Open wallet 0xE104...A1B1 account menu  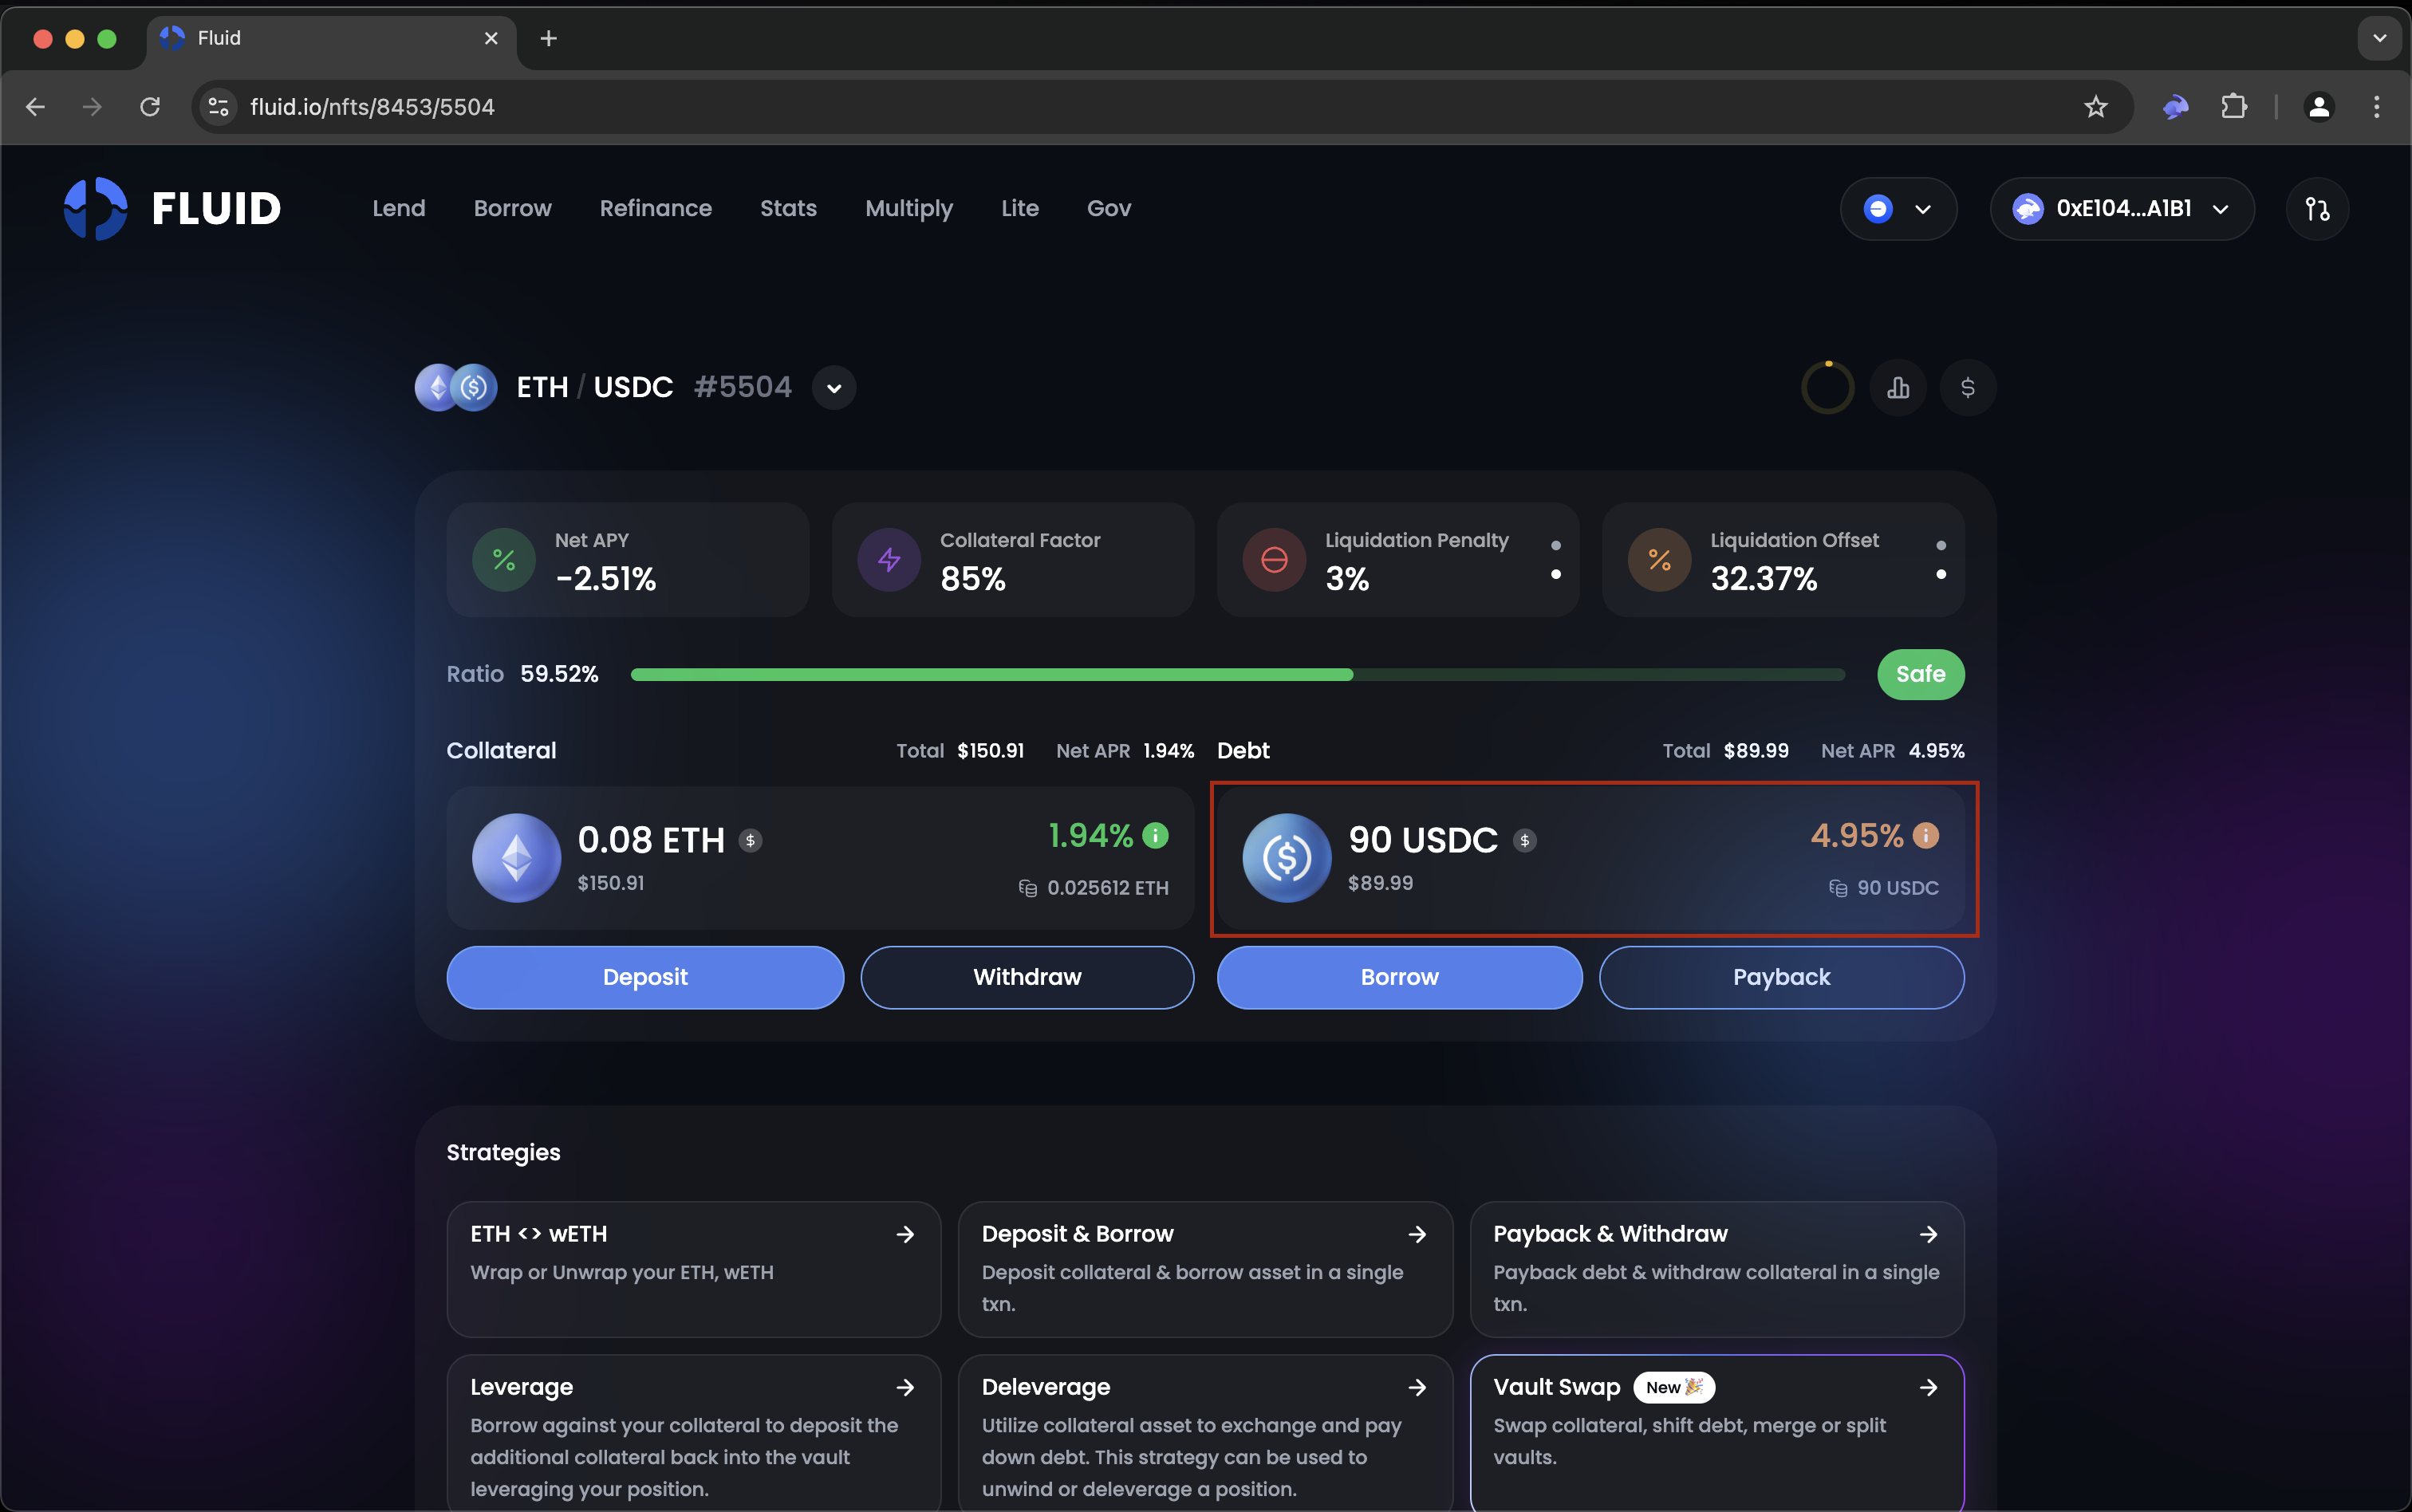[x=2122, y=208]
